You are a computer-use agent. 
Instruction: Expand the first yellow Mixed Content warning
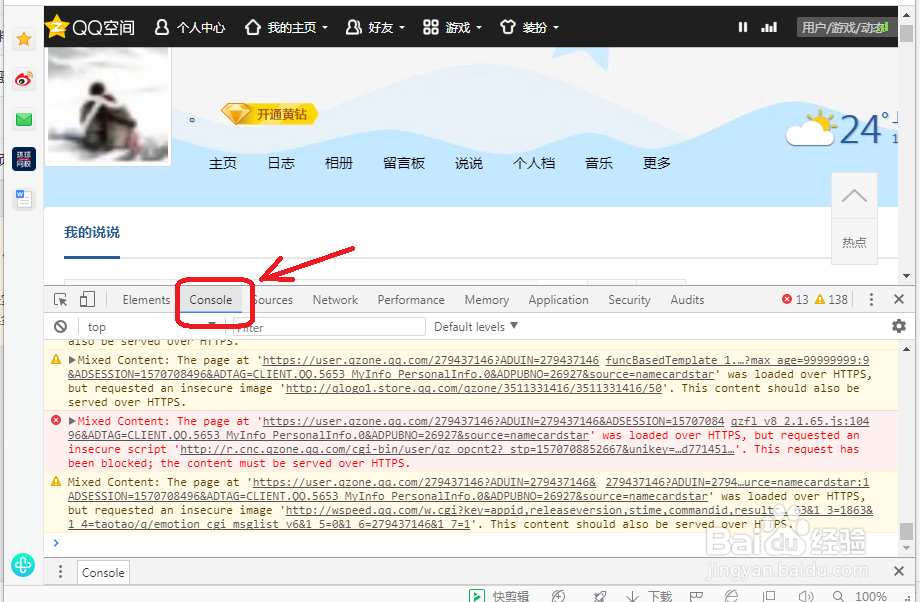[x=73, y=360]
